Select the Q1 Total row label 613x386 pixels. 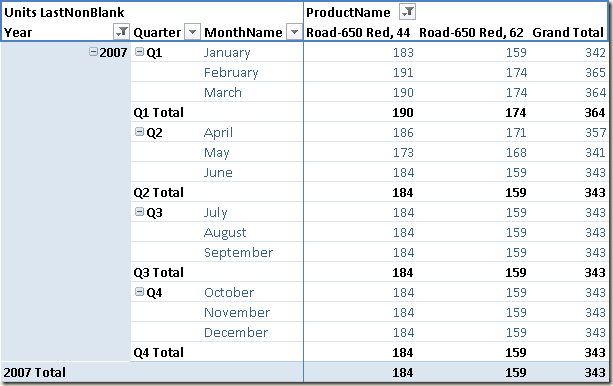[158, 113]
